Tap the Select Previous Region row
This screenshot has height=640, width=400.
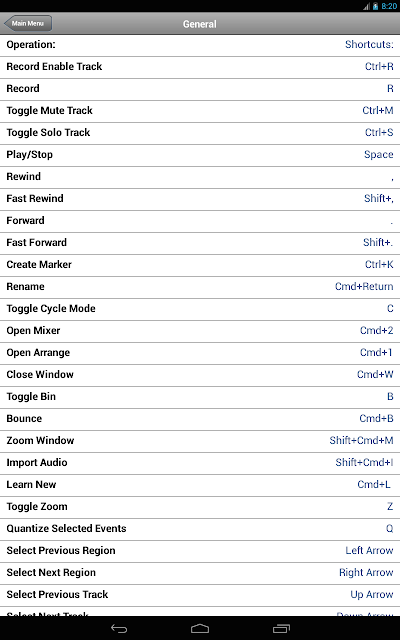point(200,552)
